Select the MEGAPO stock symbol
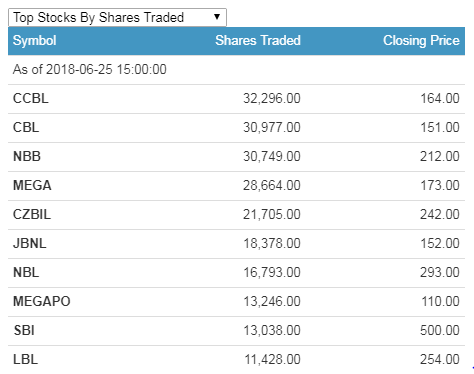 [42, 301]
